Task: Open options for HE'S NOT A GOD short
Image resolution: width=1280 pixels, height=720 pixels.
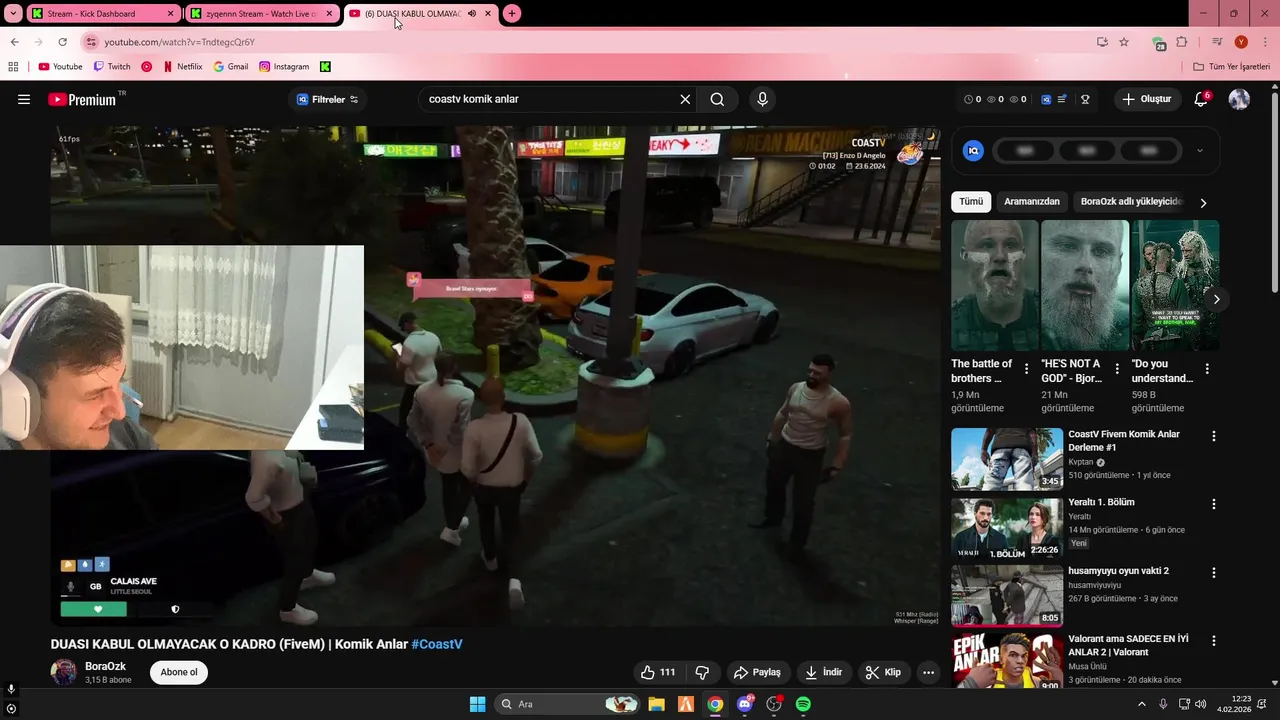Action: (x=1117, y=369)
